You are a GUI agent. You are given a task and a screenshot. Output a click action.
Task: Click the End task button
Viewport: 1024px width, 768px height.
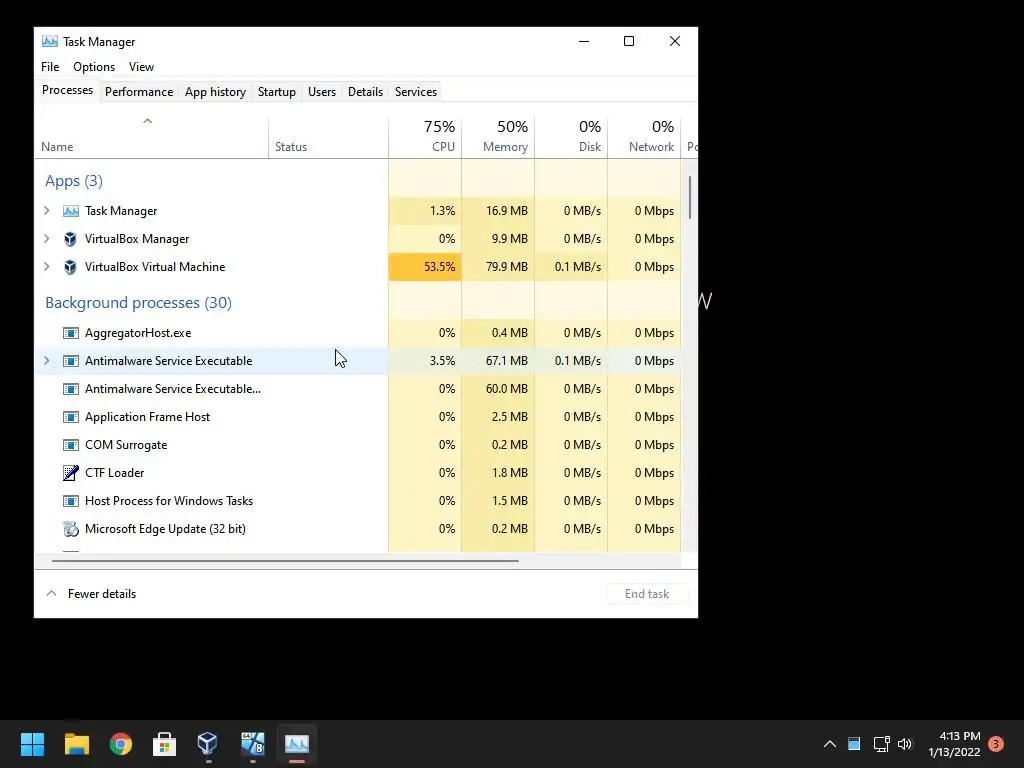(647, 594)
